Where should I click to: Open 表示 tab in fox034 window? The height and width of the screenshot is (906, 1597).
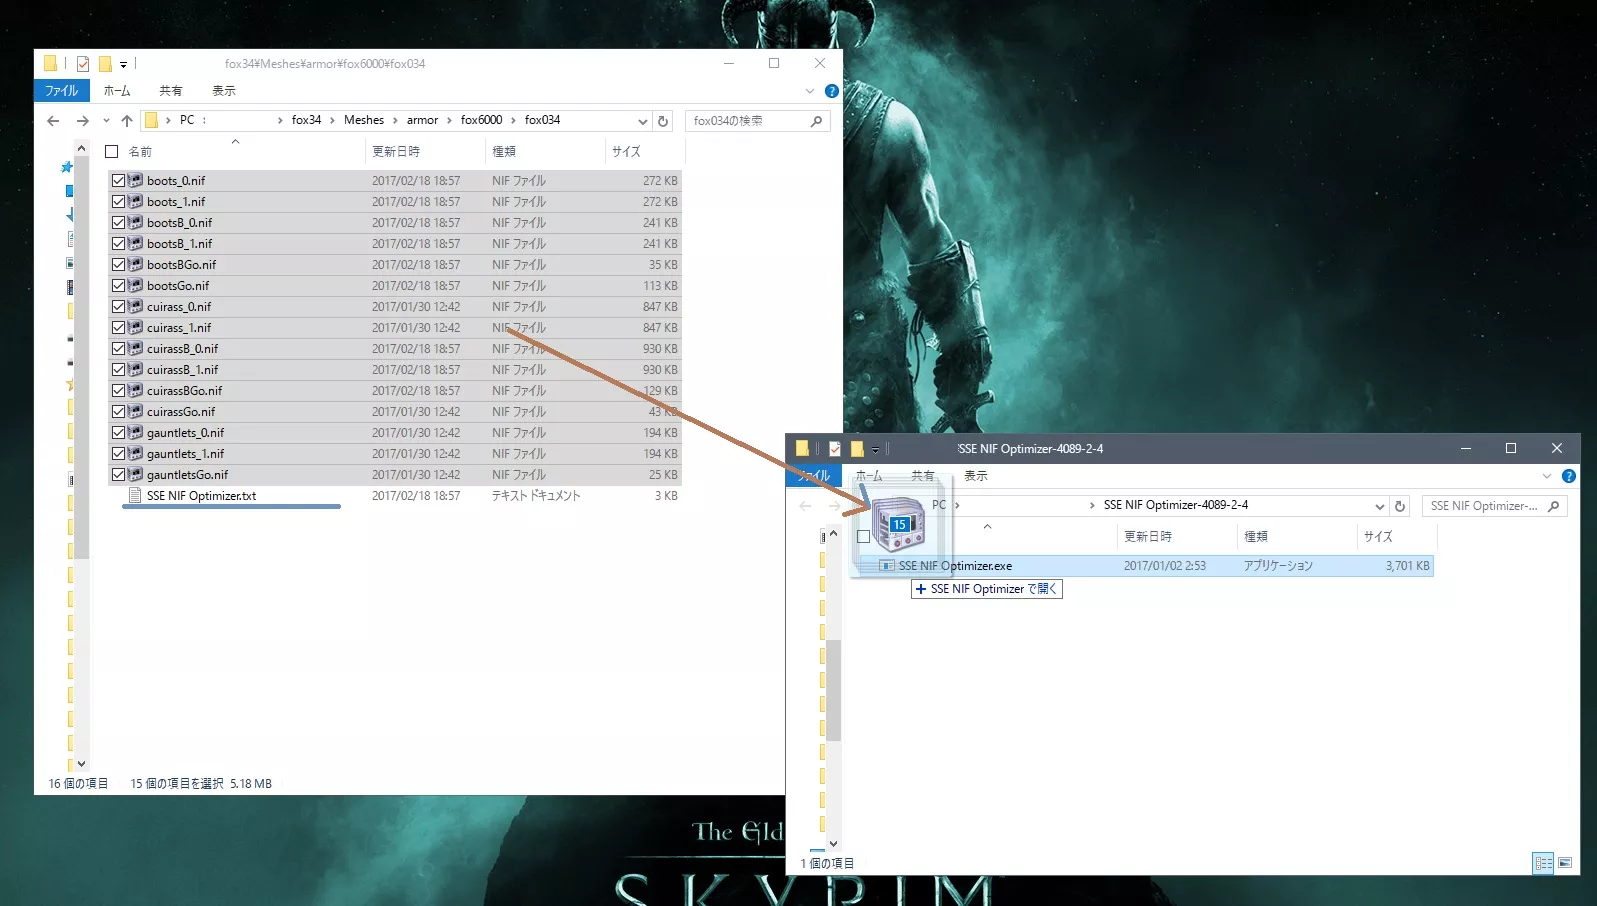point(224,91)
